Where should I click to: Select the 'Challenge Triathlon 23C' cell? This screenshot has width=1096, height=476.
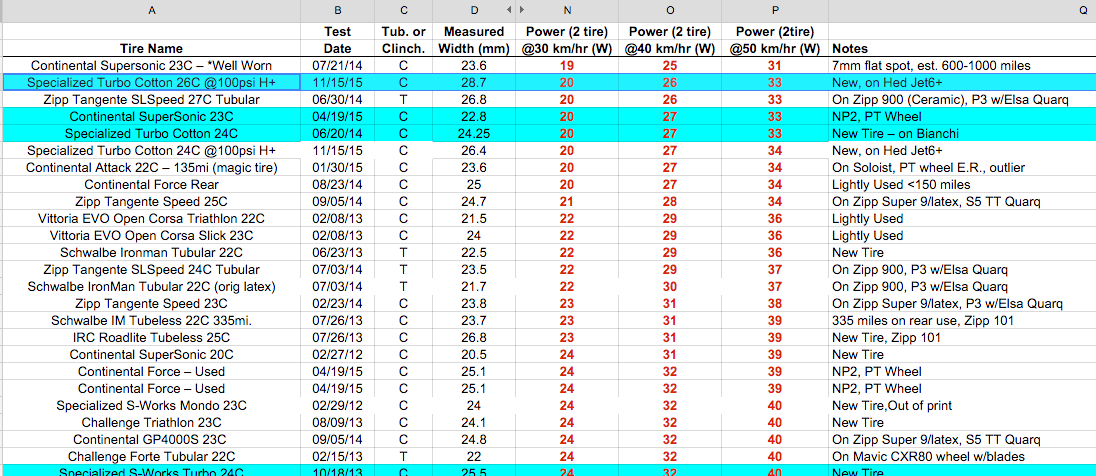click(x=152, y=422)
